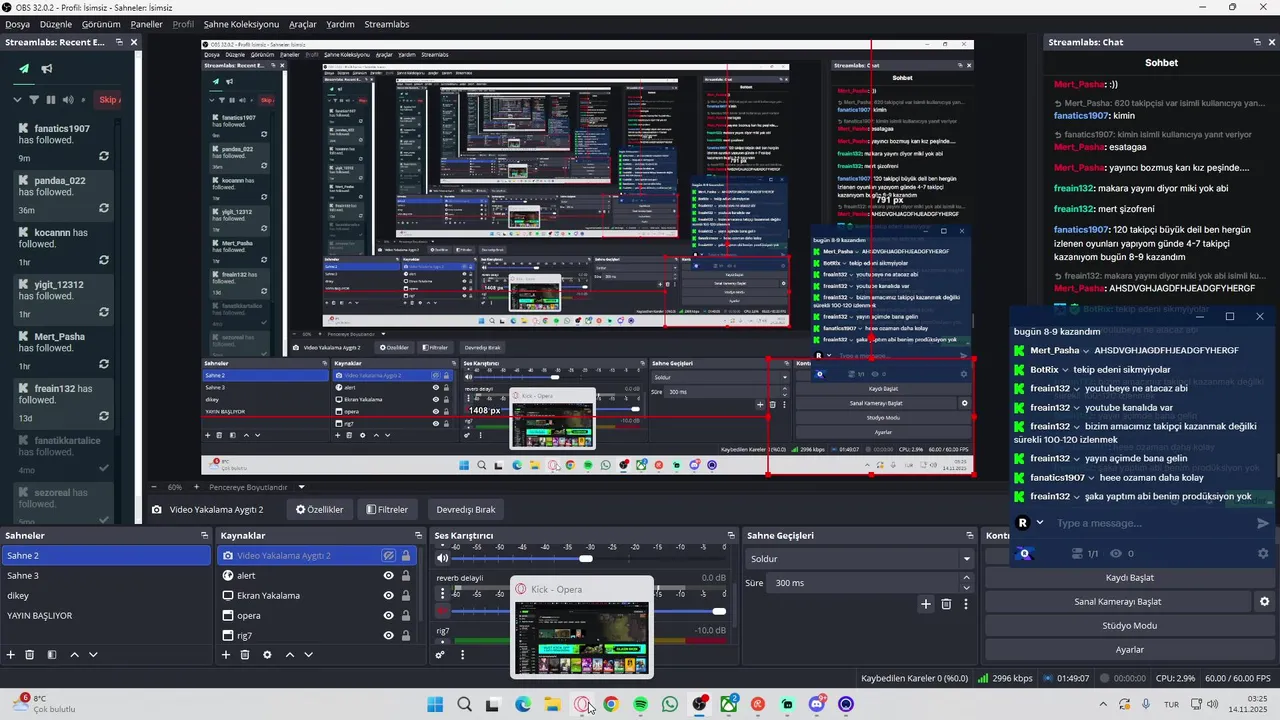This screenshot has width=1280, height=720.
Task: Unlock the opera source
Action: coord(406,616)
